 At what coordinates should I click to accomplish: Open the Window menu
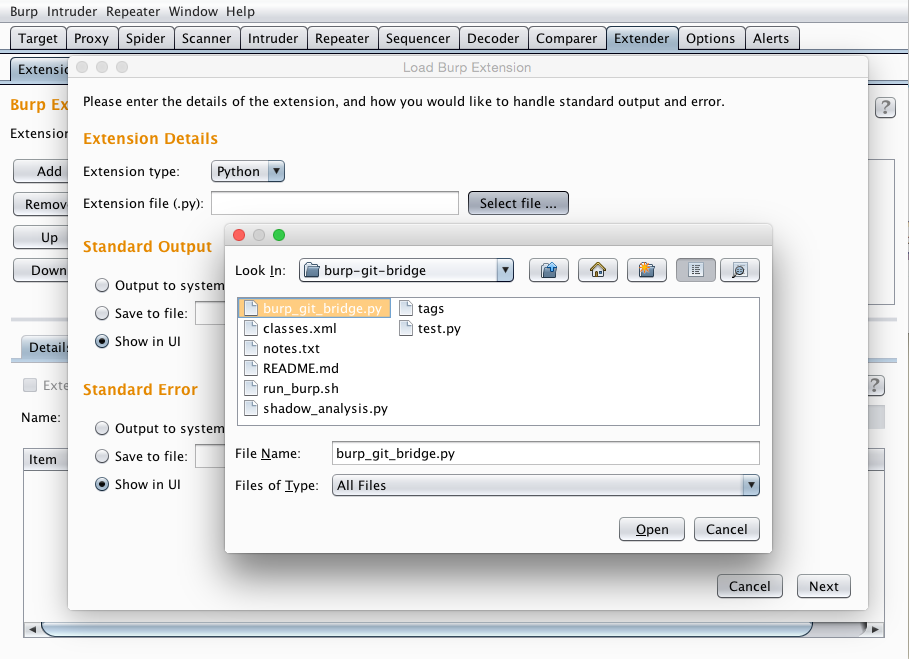point(193,11)
